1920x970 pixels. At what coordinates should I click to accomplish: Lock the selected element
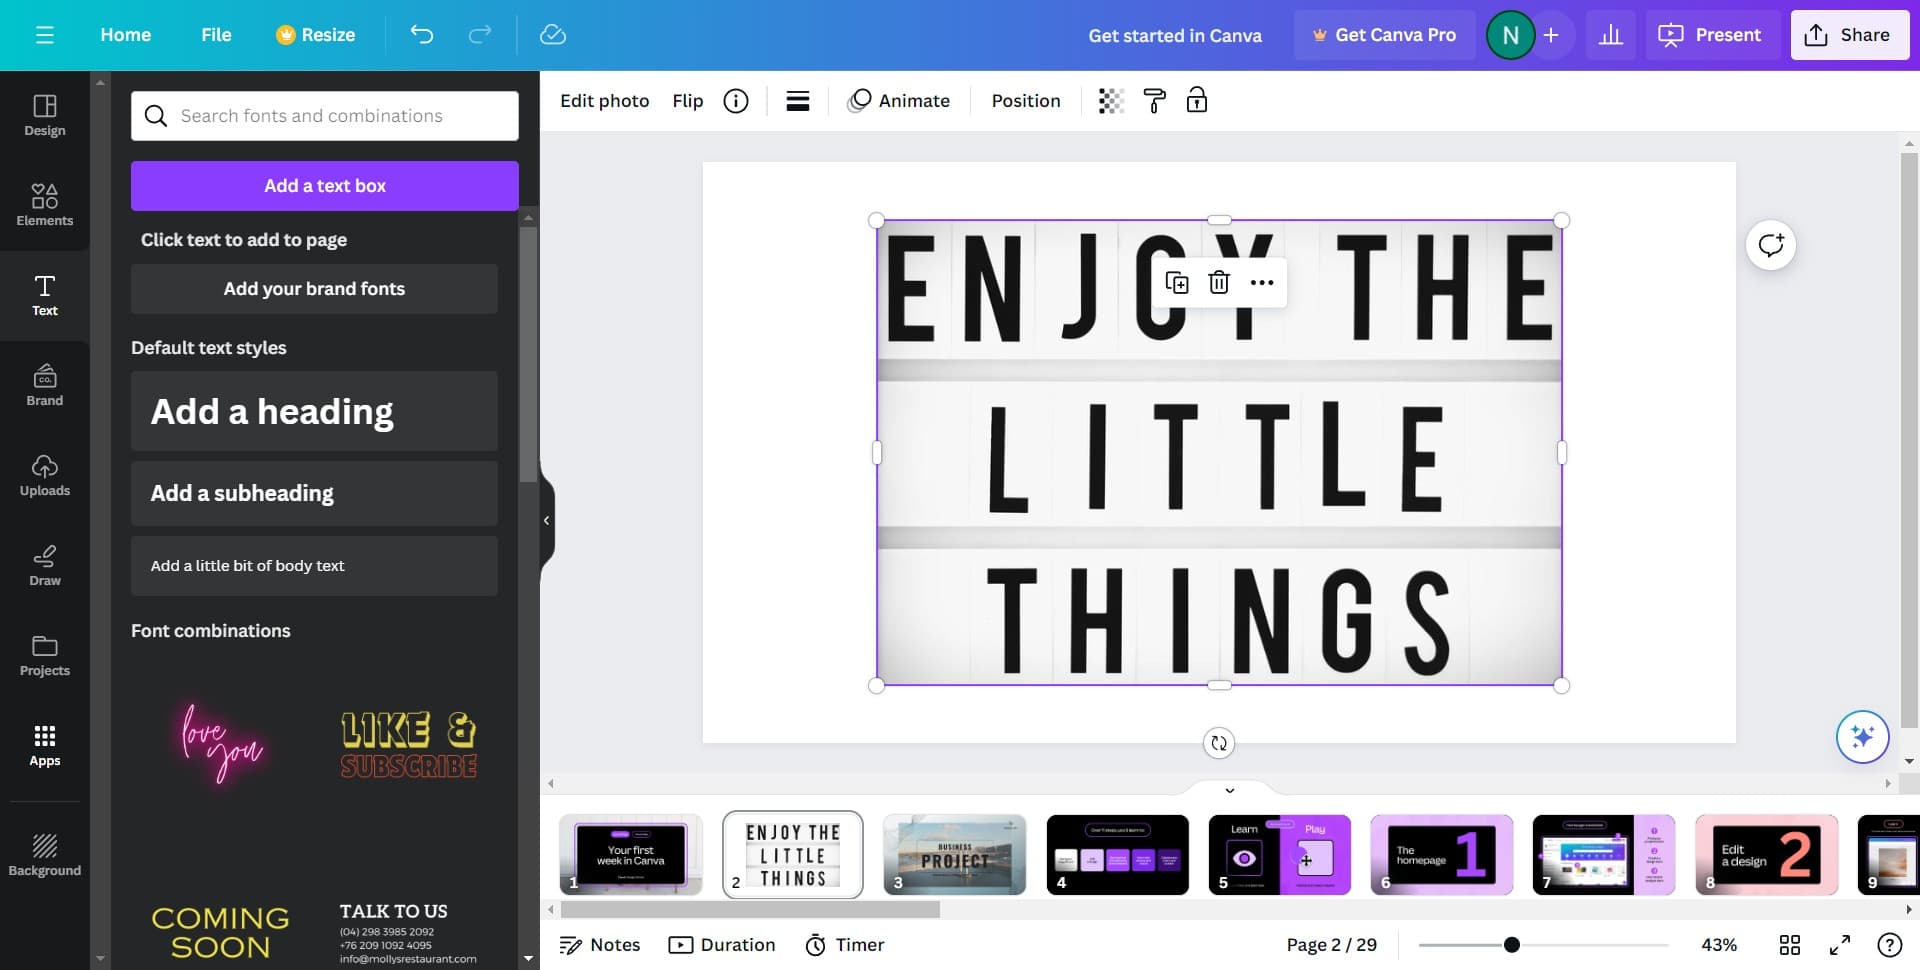coord(1196,100)
